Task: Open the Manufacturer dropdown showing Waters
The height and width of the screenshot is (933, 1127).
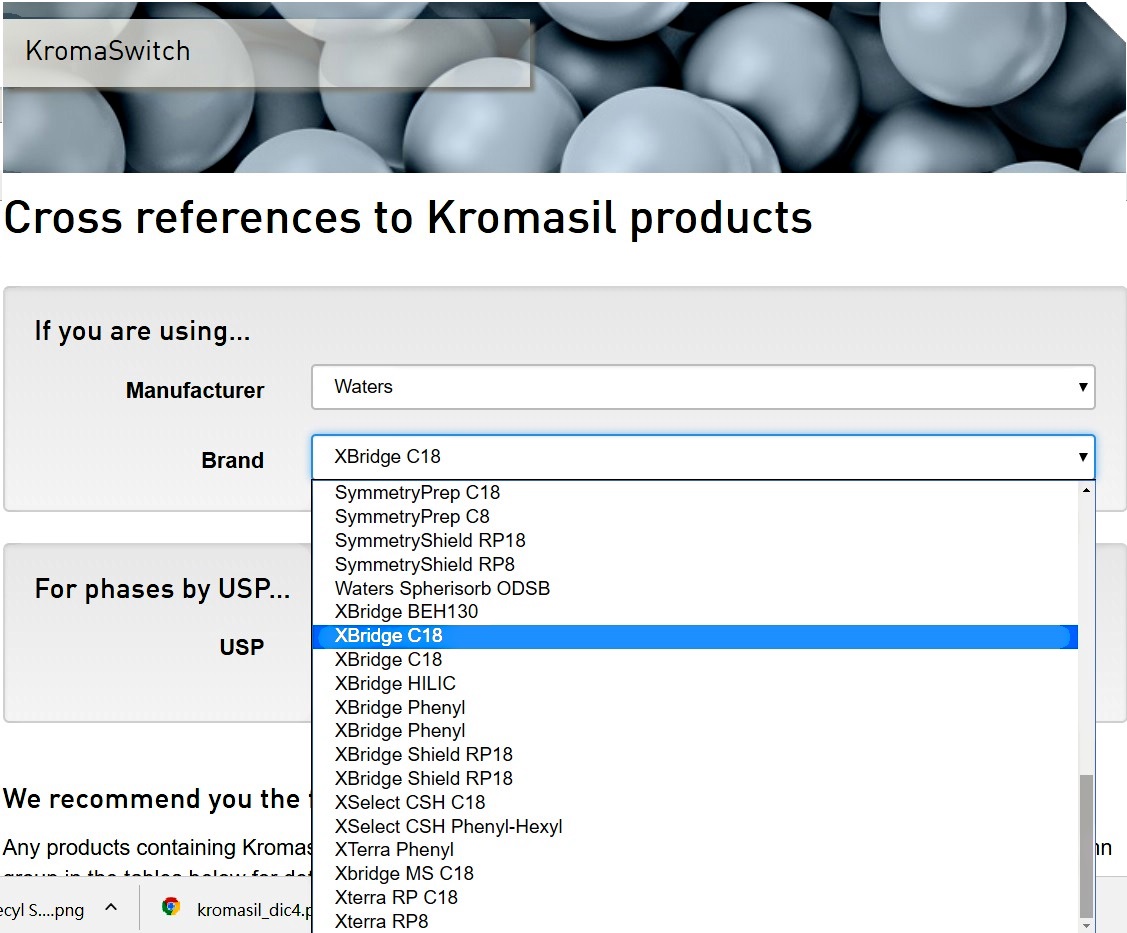Action: [x=703, y=387]
